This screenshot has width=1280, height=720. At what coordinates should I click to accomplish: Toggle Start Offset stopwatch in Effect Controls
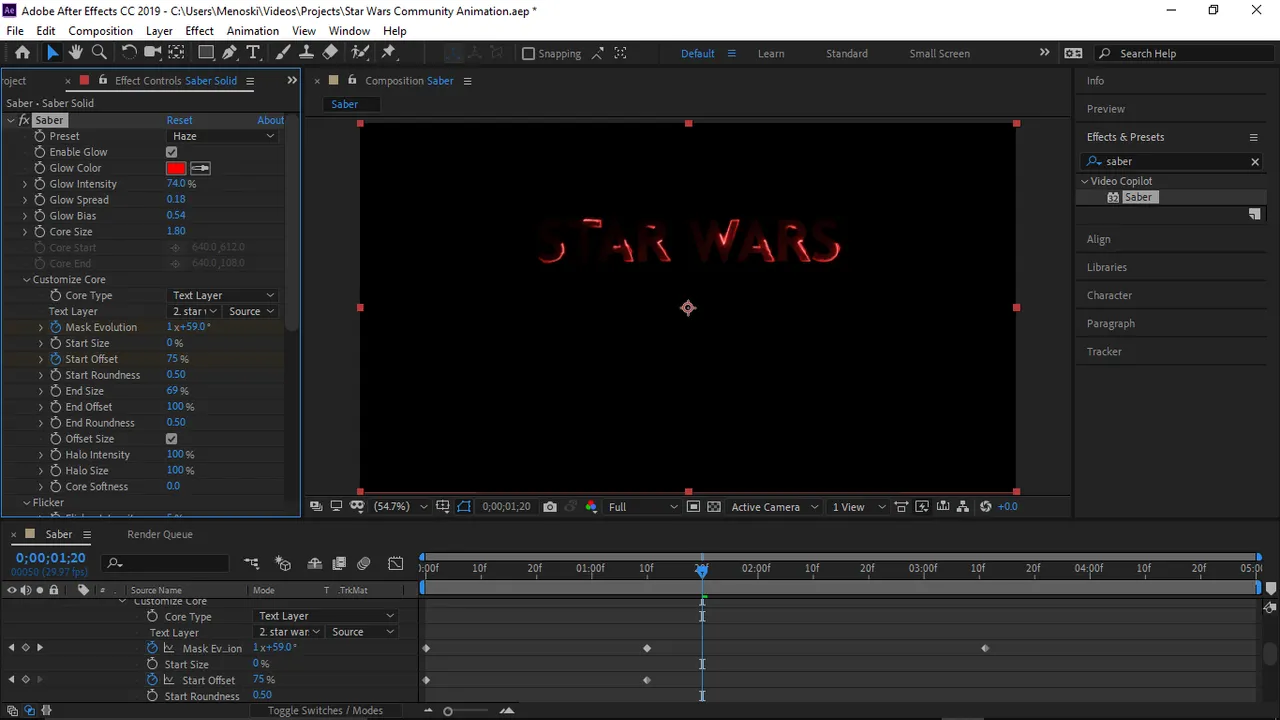(x=56, y=359)
